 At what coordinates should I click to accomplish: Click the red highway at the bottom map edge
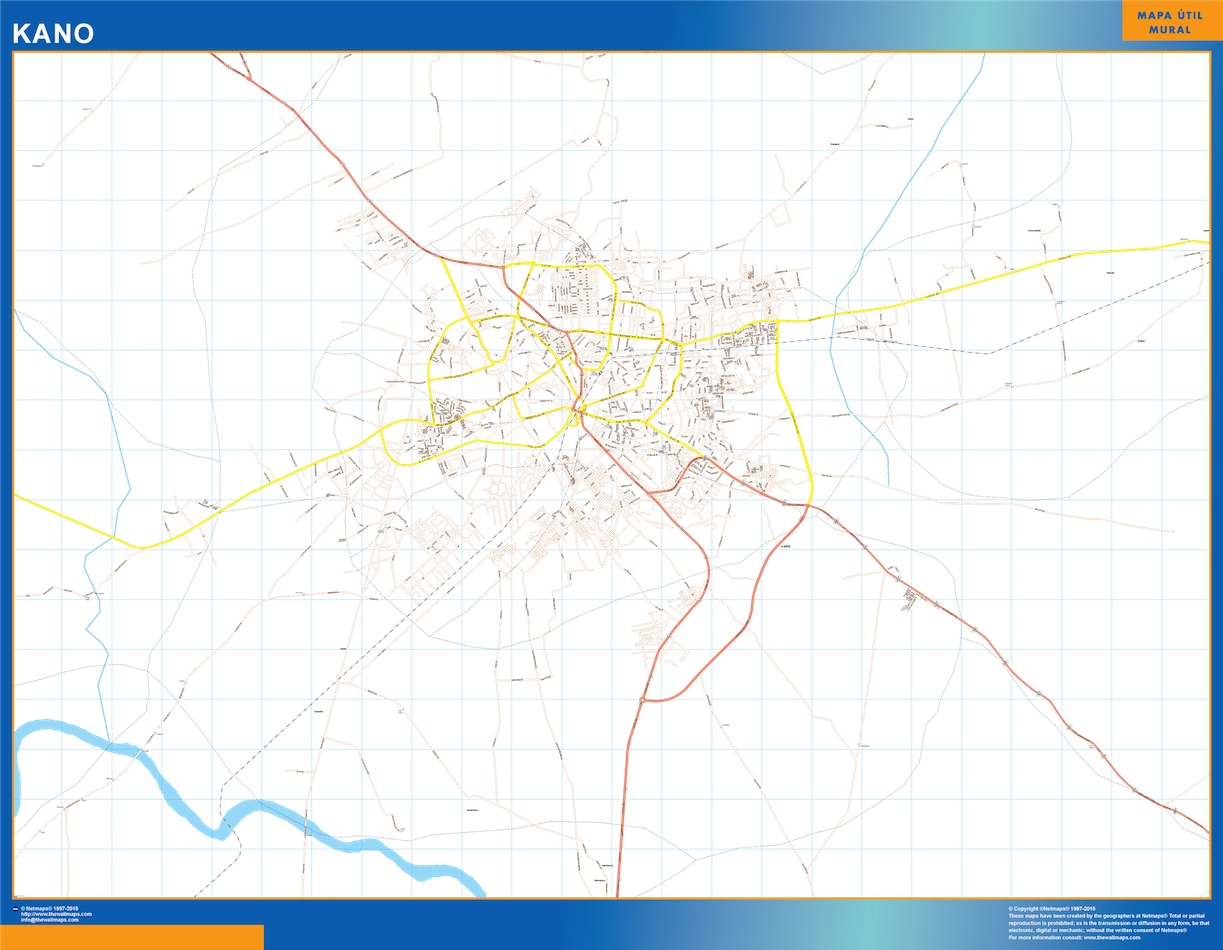point(619,880)
